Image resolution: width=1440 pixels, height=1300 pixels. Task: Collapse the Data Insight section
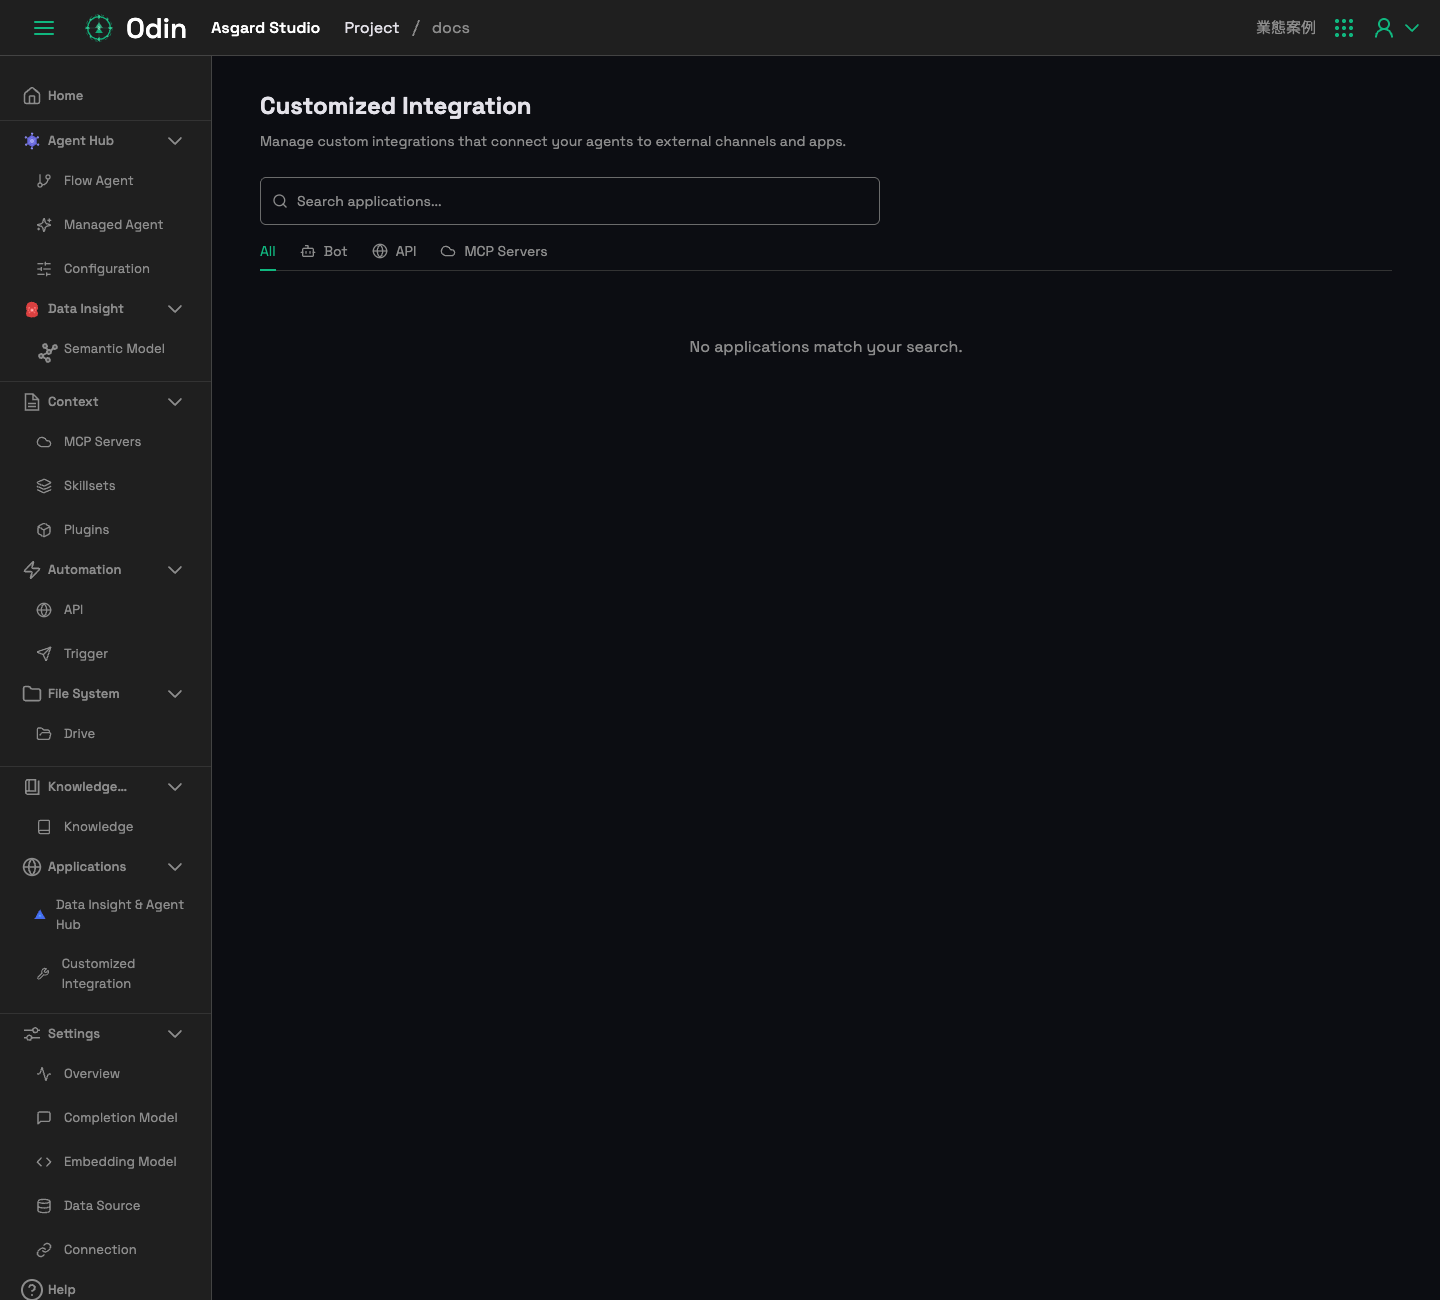coord(175,309)
